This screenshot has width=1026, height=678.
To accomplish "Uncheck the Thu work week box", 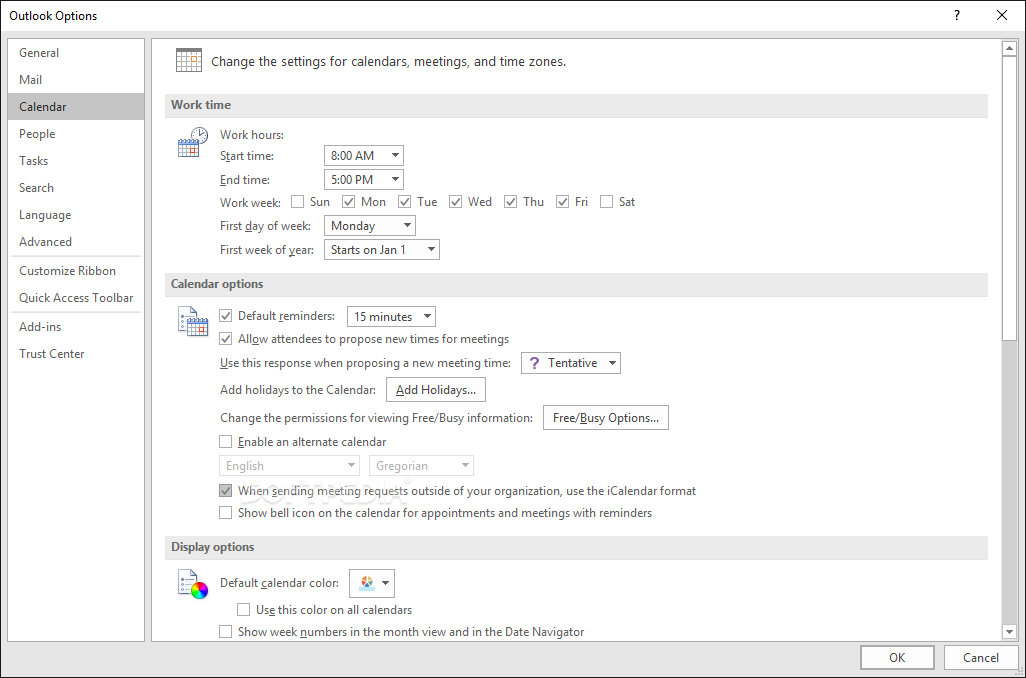I will pyautogui.click(x=510, y=202).
